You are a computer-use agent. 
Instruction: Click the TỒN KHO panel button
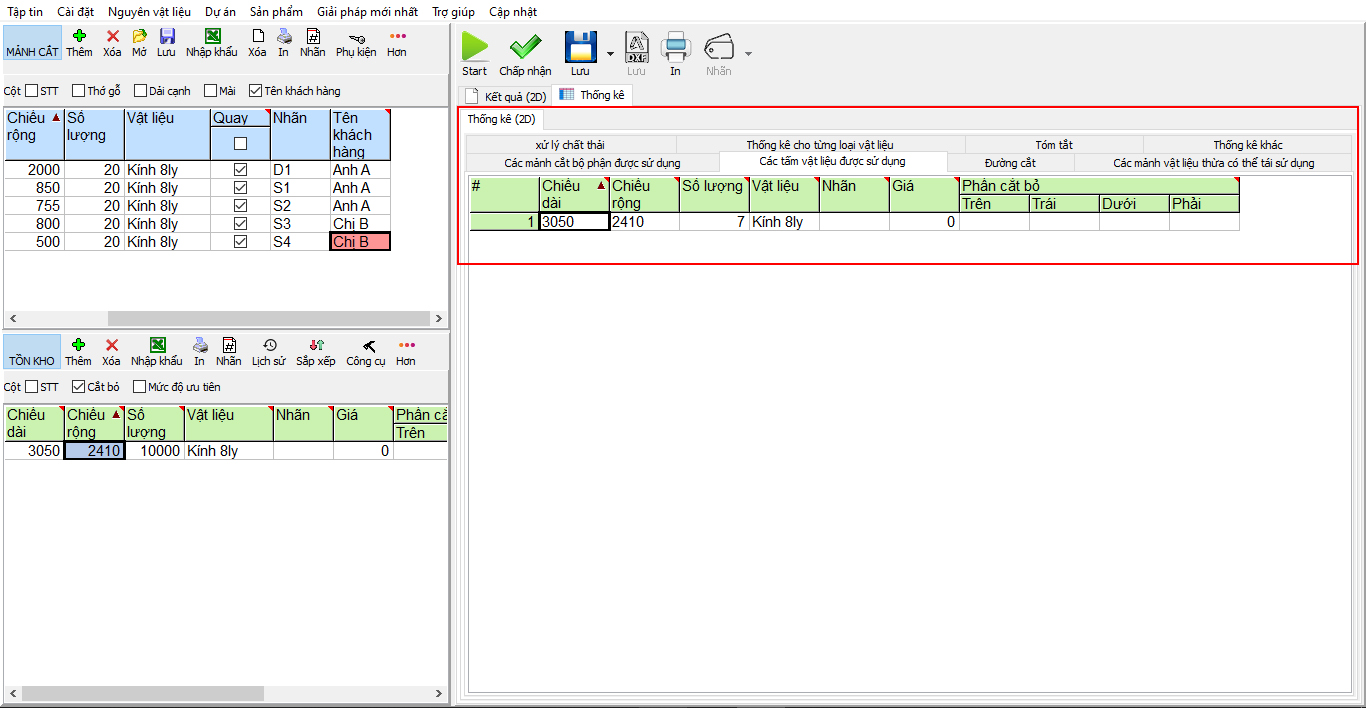[32, 360]
